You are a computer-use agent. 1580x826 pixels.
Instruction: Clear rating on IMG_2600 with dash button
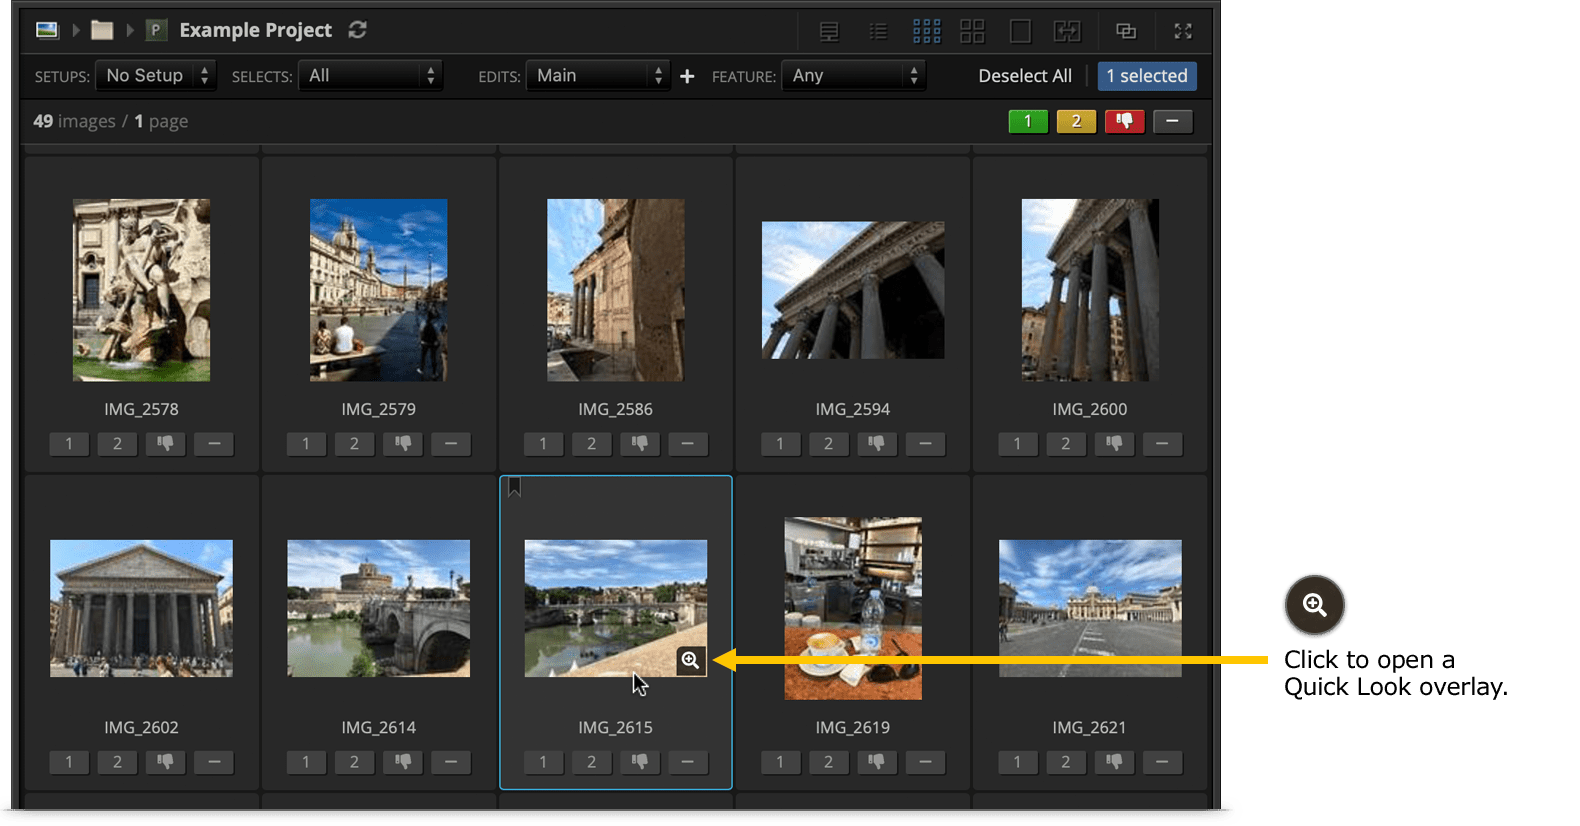coord(1162,443)
